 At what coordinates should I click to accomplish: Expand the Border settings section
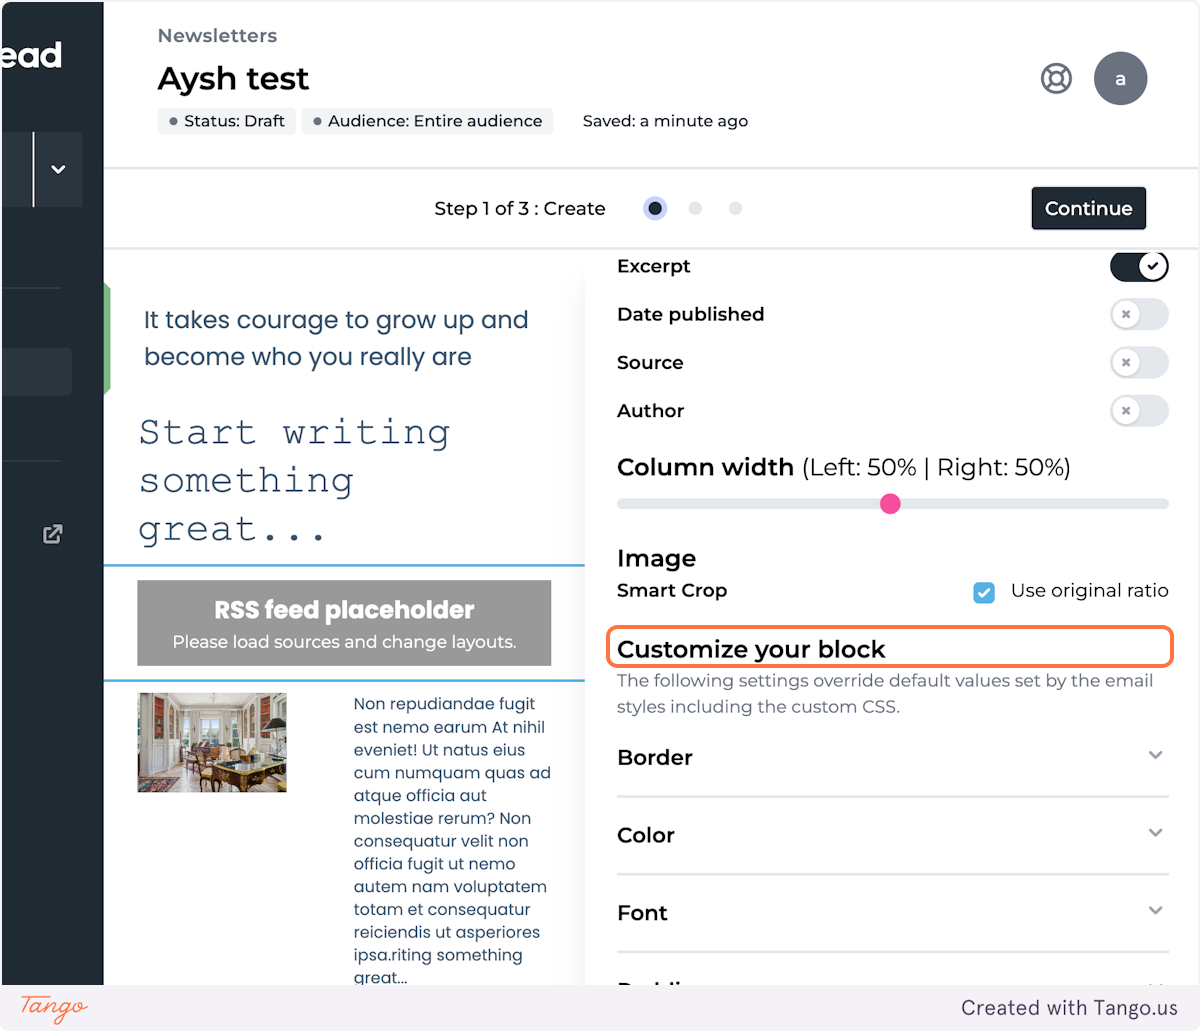click(893, 757)
